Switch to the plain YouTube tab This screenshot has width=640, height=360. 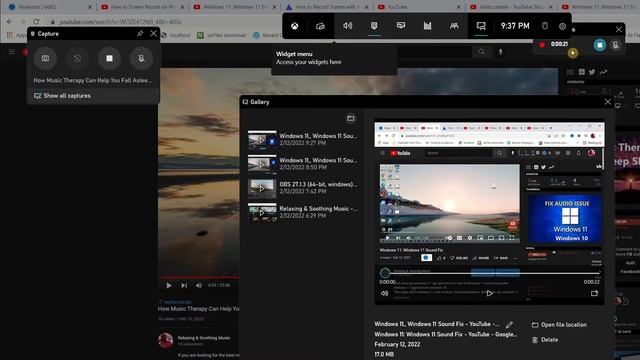click(x=420, y=7)
